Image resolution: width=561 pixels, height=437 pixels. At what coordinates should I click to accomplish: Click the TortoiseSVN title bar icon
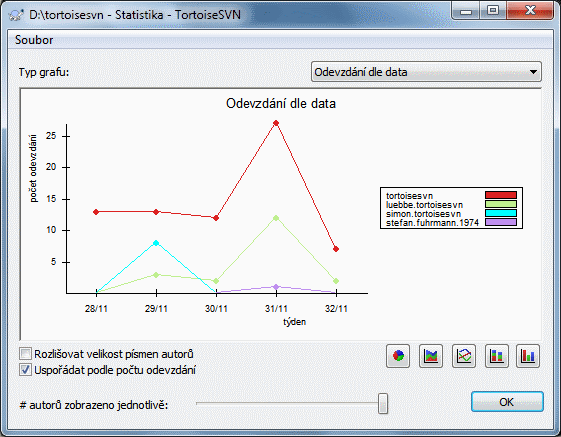(16, 15)
